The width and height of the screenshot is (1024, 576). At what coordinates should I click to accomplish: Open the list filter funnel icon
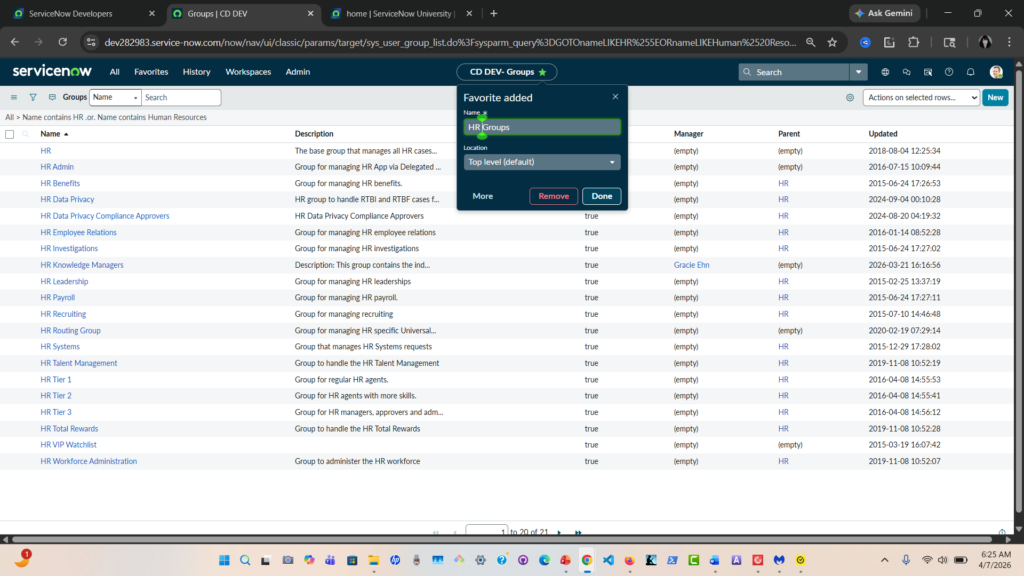tap(33, 98)
